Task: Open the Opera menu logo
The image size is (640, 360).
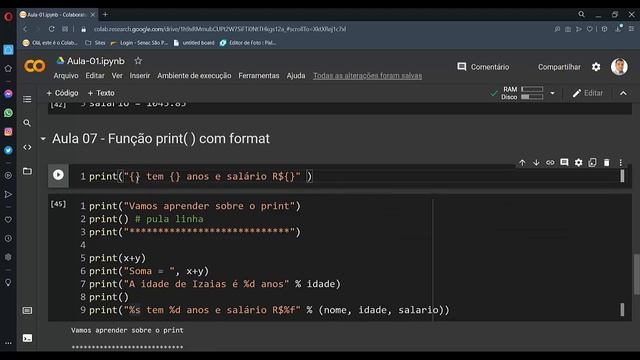Action: coord(8,17)
